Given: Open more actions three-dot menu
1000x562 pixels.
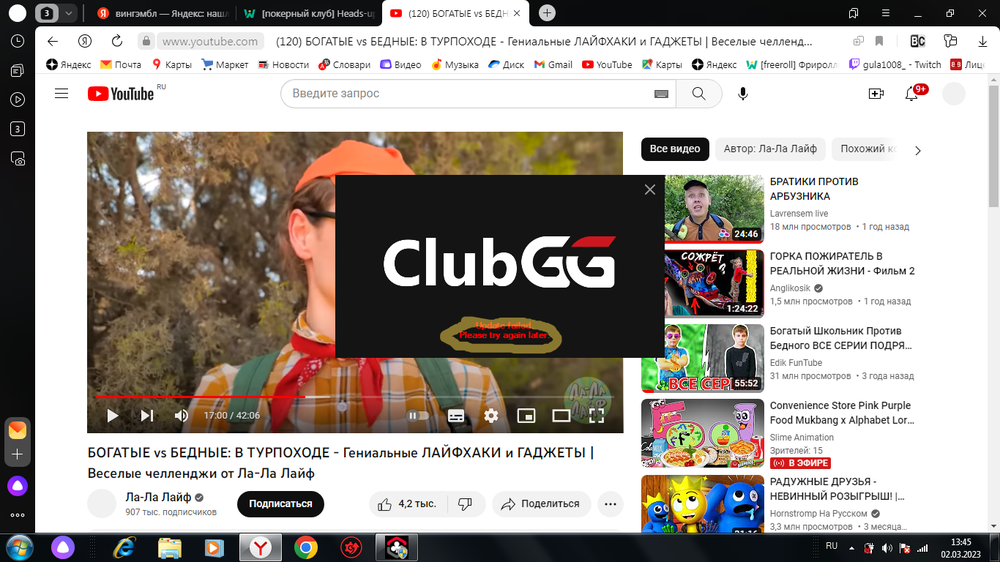Looking at the screenshot, I should [610, 504].
